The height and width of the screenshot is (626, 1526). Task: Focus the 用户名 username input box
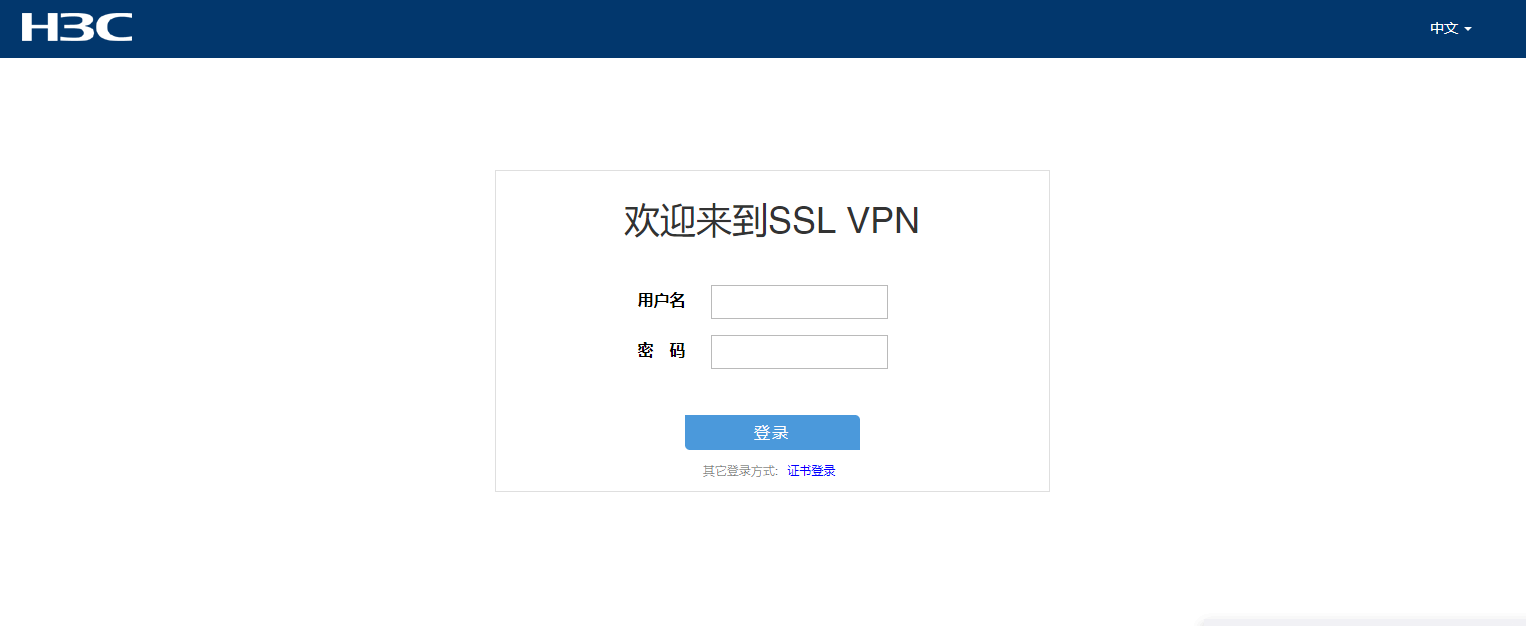click(x=799, y=302)
